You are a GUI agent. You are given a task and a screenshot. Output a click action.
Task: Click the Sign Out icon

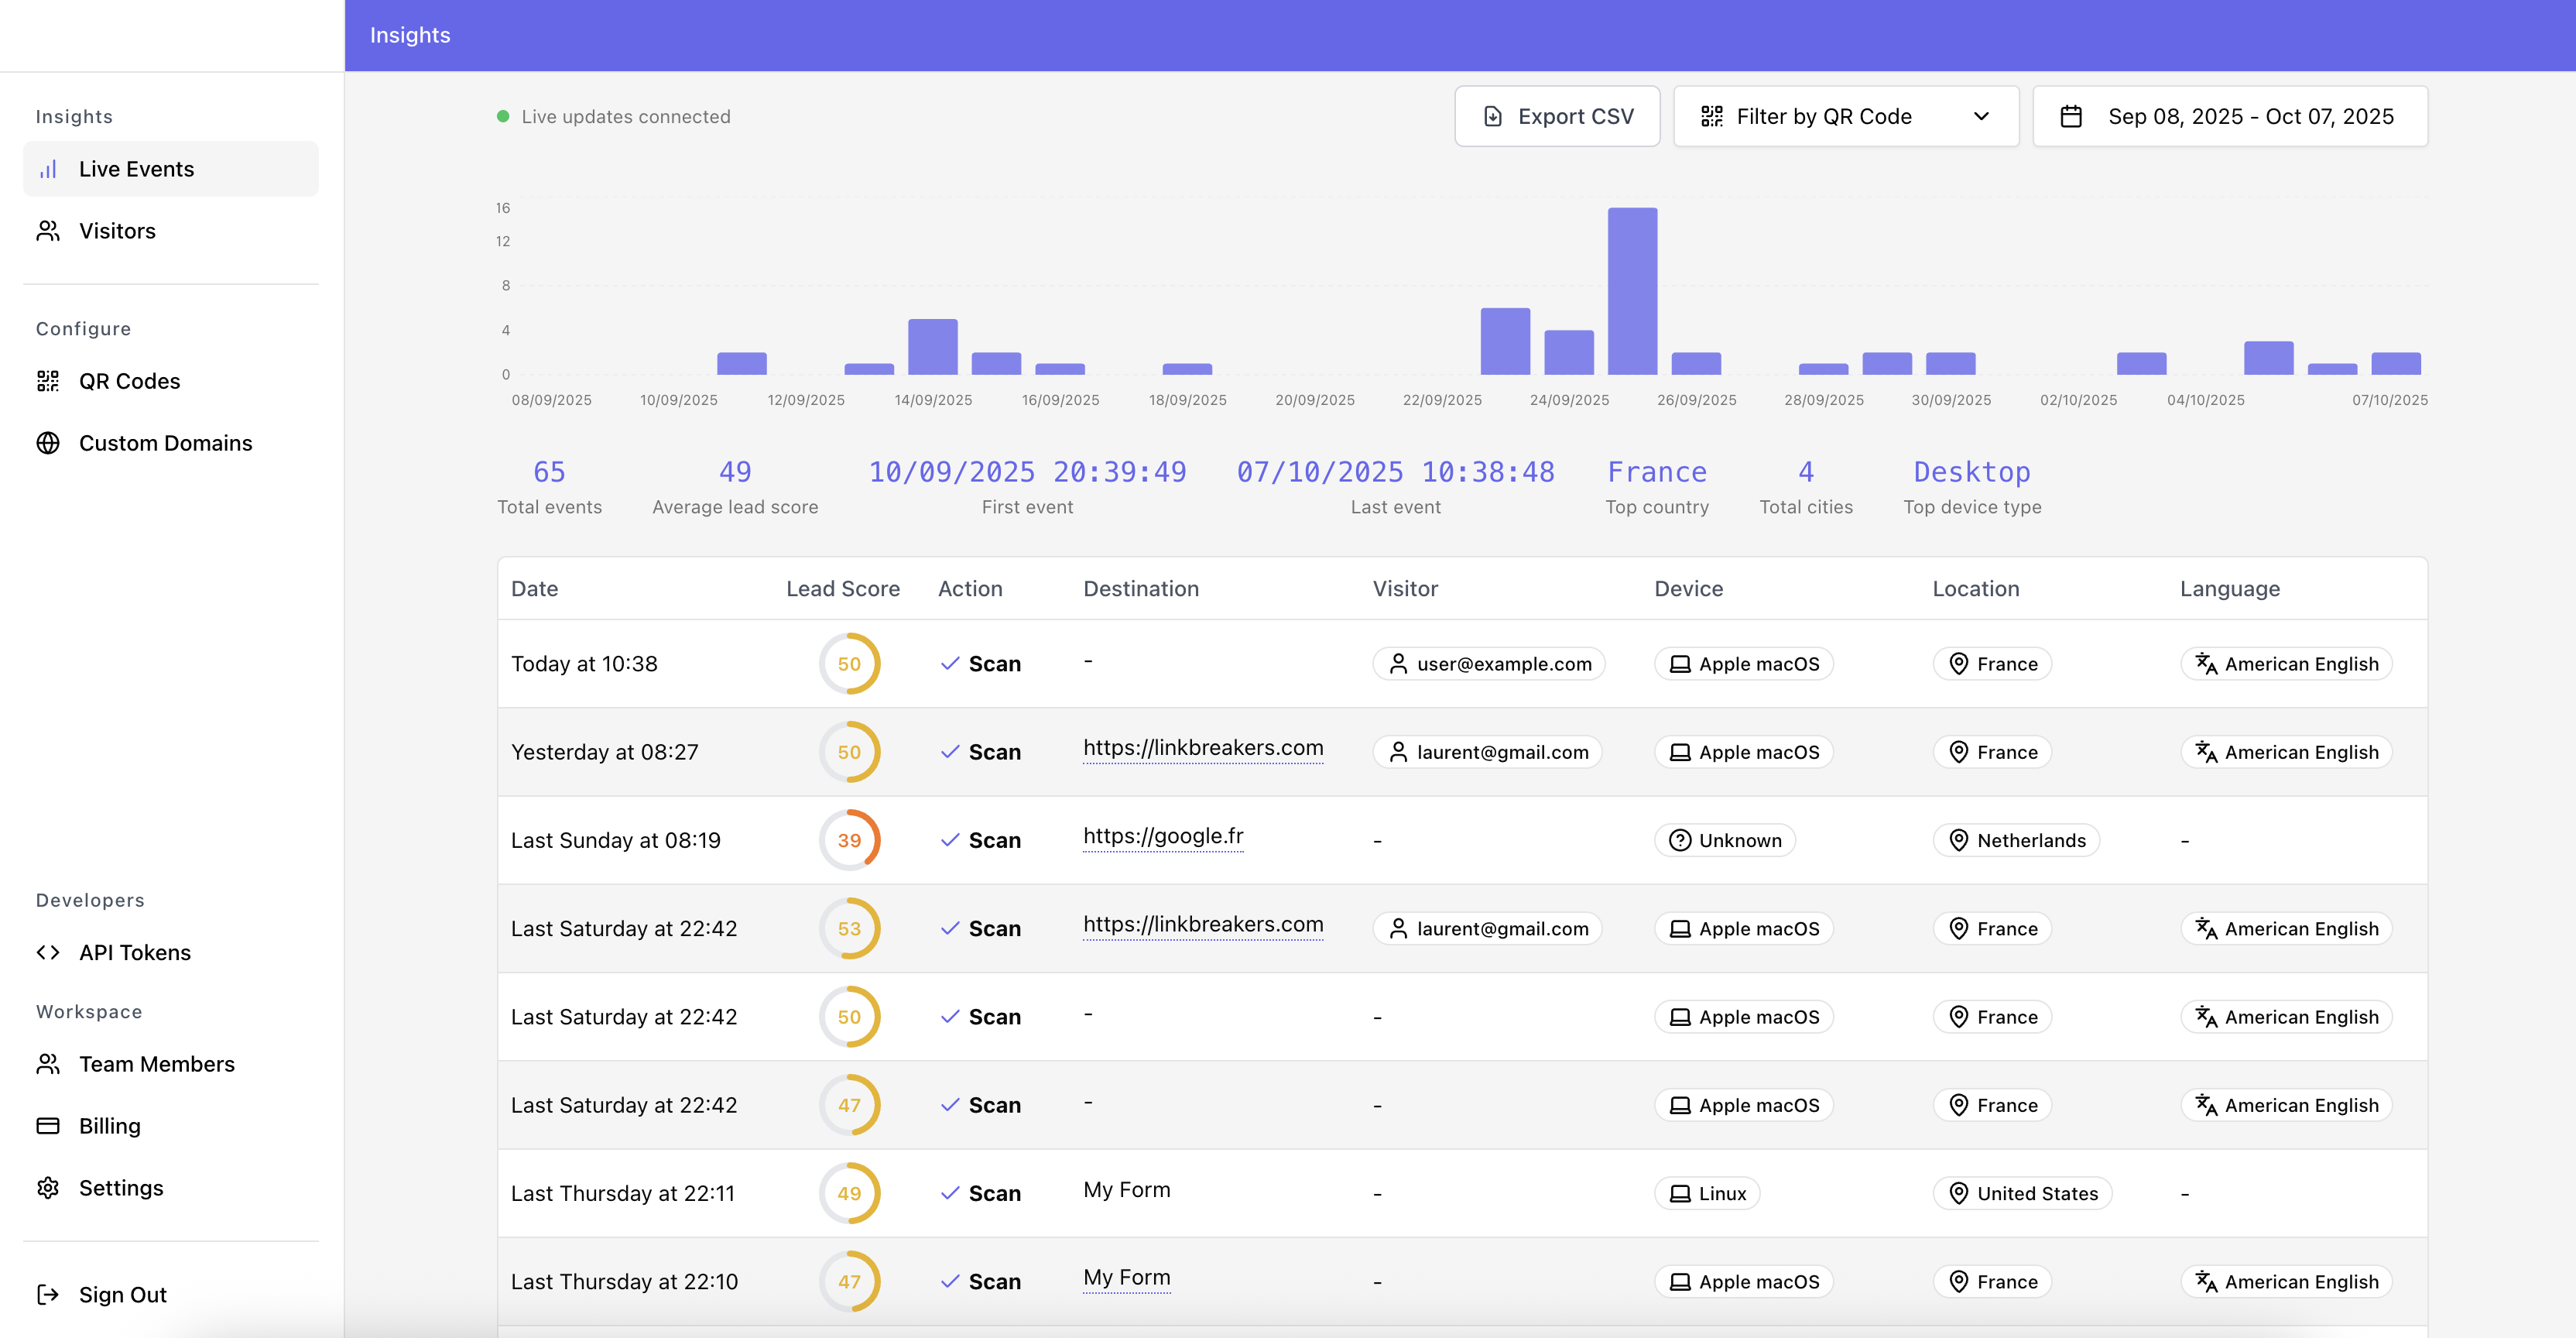48,1294
